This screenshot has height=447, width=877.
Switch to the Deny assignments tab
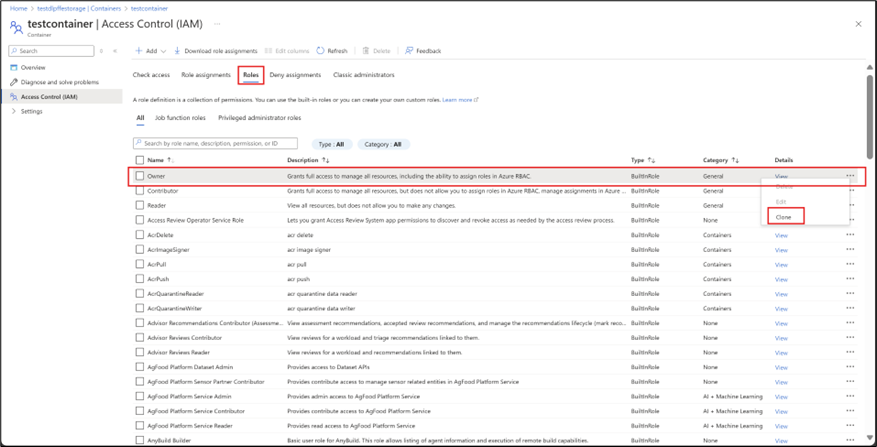coord(295,75)
